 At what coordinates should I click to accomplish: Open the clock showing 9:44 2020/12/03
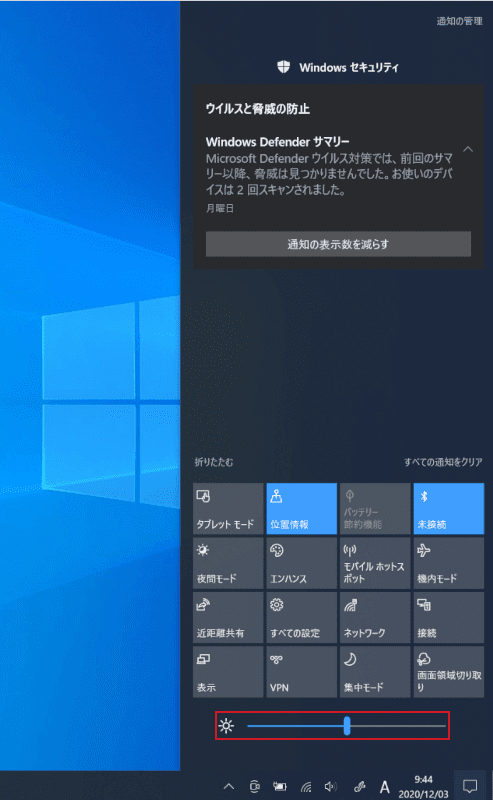(x=424, y=787)
